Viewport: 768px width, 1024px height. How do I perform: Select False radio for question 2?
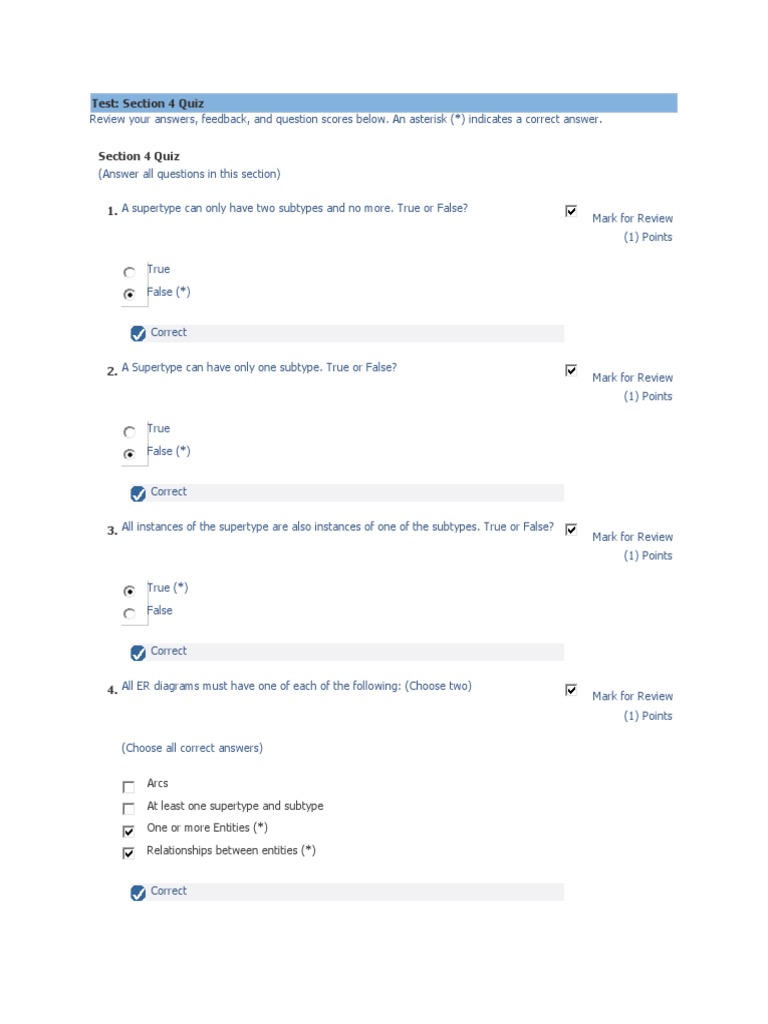tap(129, 454)
